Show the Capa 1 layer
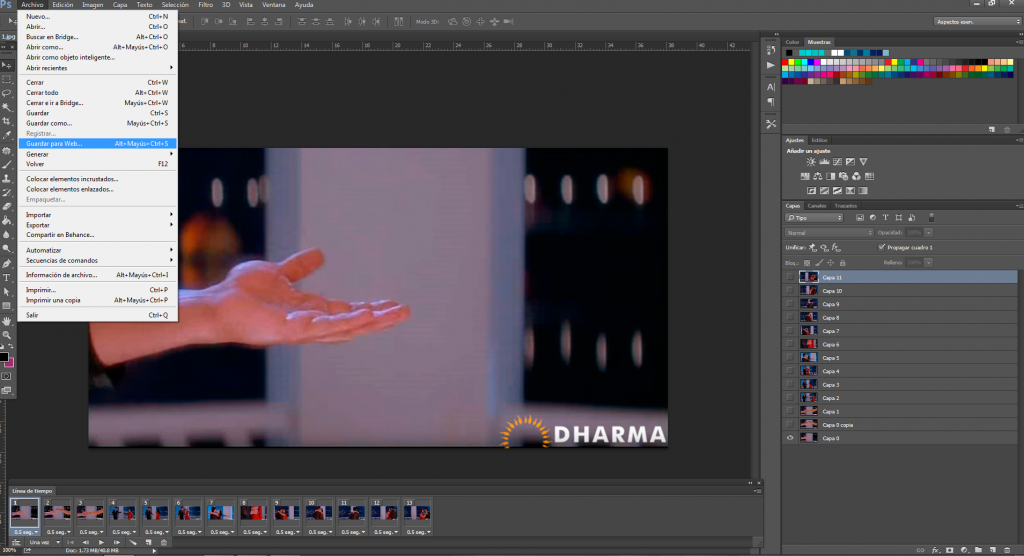Screen dimensions: 1024x556 (x=790, y=412)
